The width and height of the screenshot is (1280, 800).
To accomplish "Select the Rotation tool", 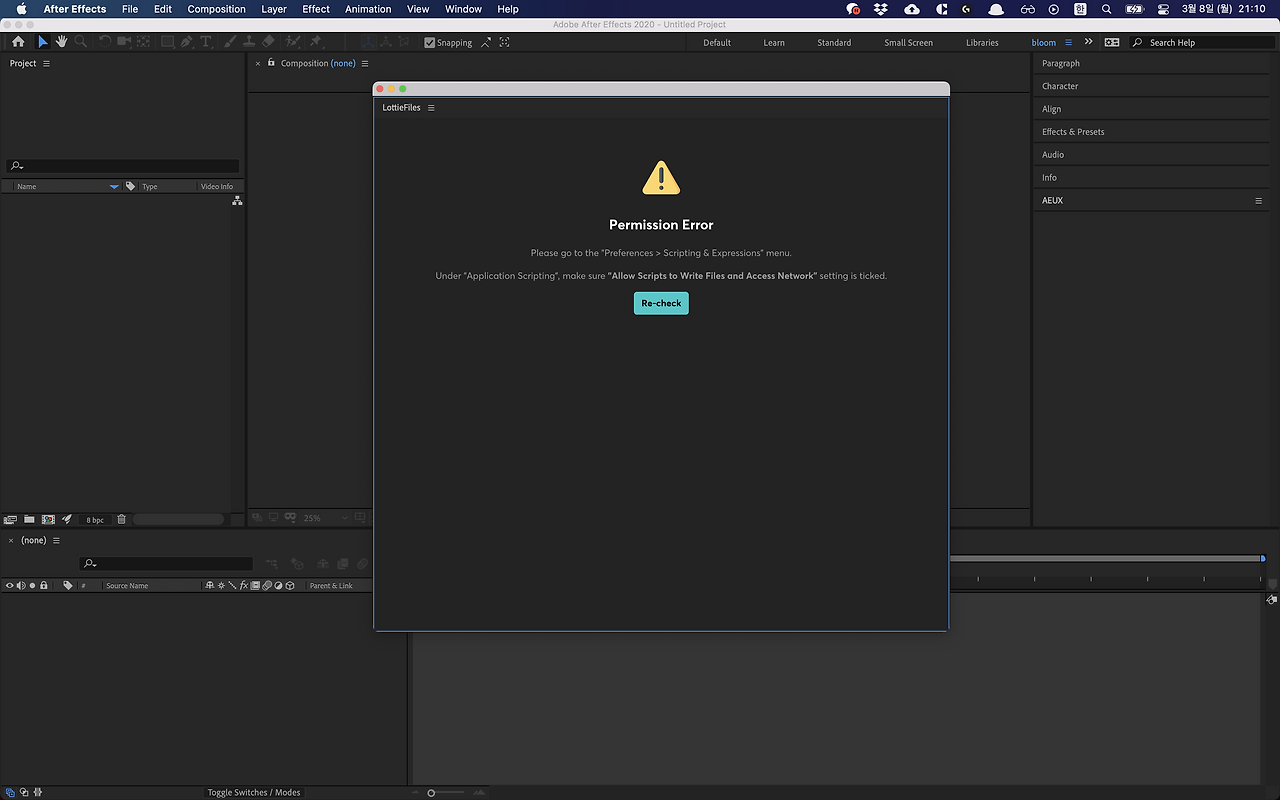I will [x=104, y=42].
